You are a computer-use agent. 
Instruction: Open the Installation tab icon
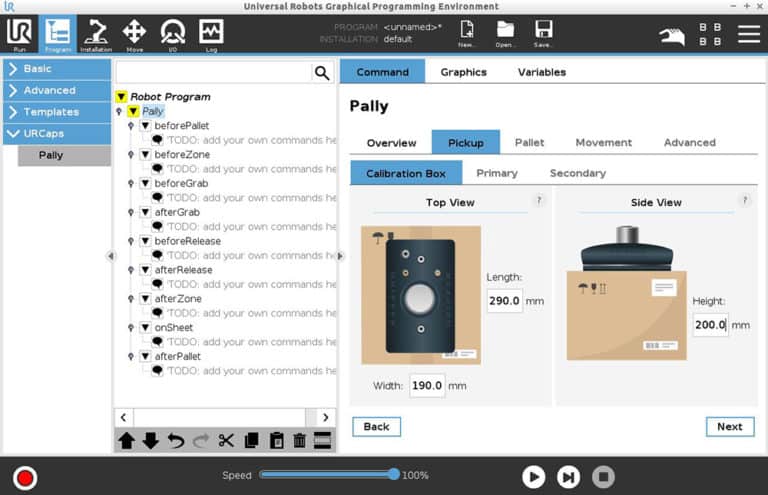tap(96, 34)
